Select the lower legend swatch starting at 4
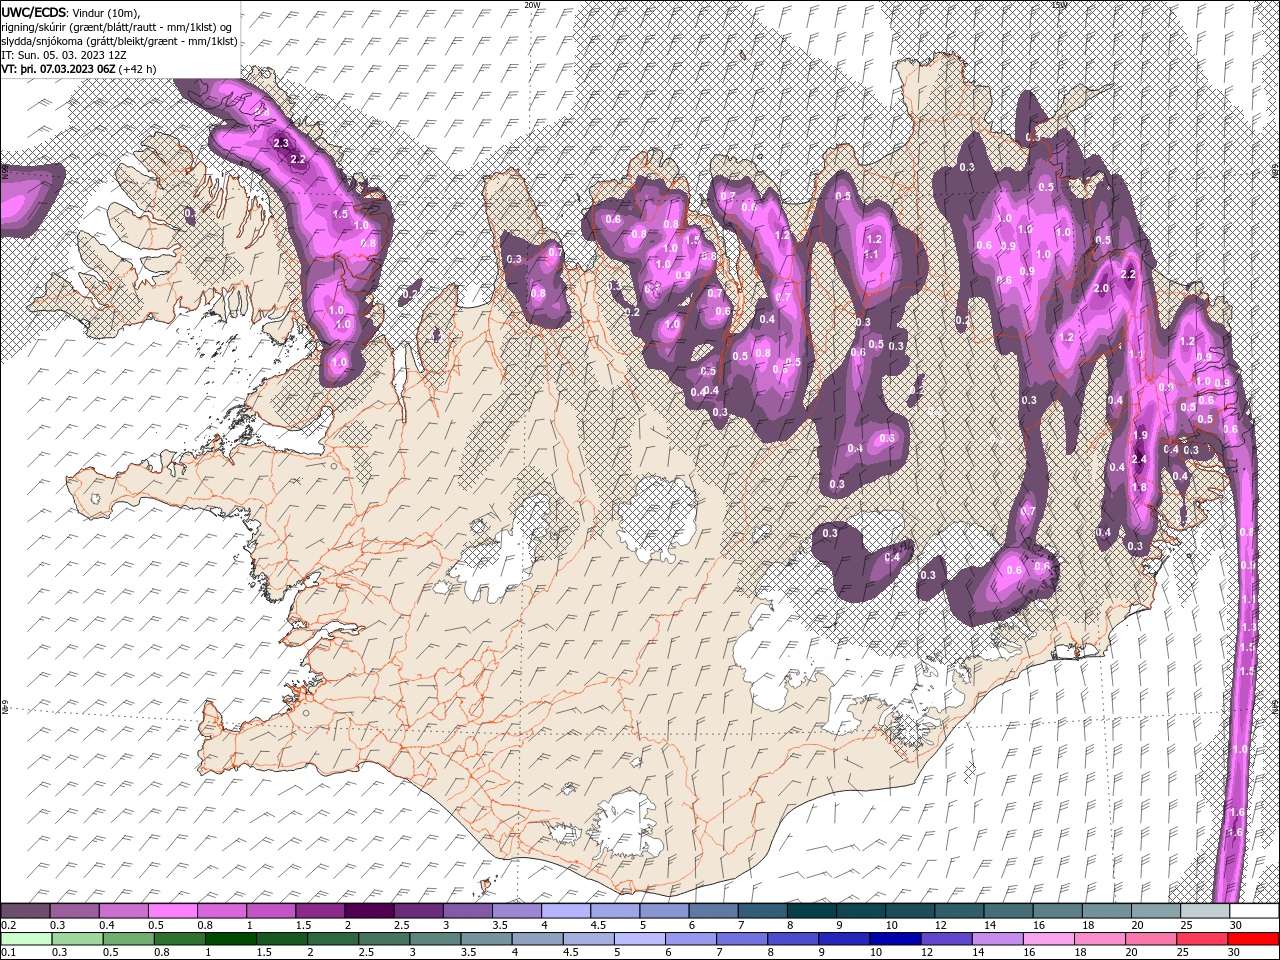 (x=537, y=939)
